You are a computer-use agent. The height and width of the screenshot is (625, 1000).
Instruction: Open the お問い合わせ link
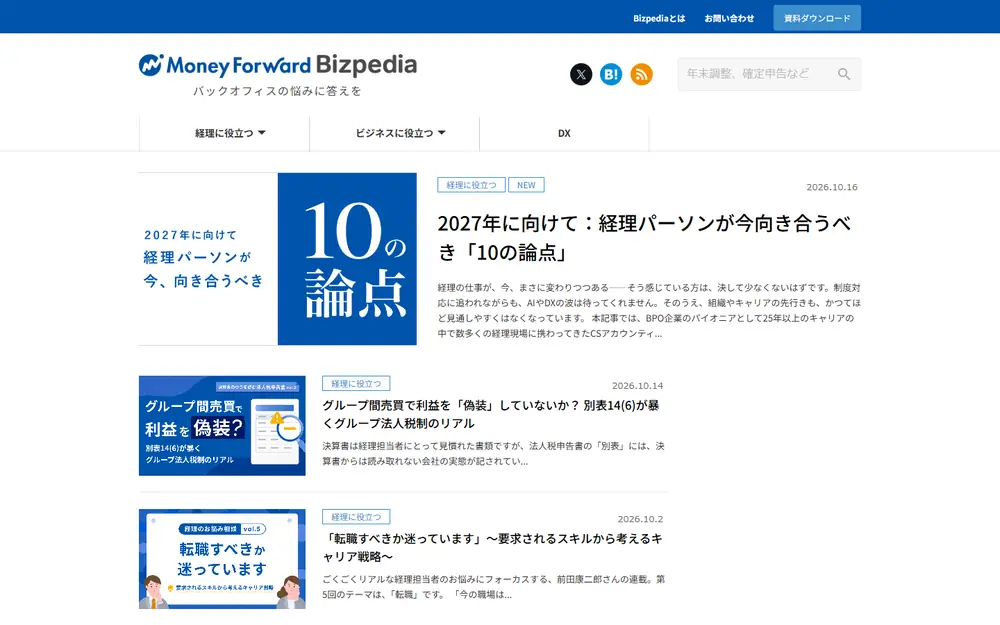(729, 18)
